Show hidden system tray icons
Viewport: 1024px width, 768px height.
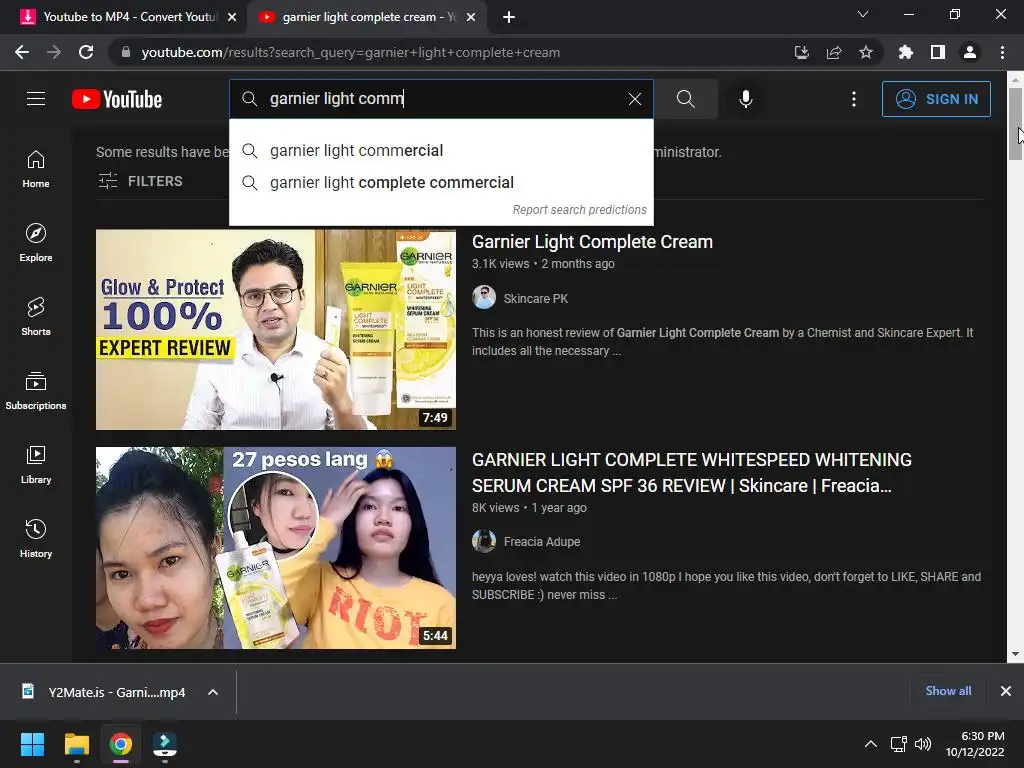[871, 744]
